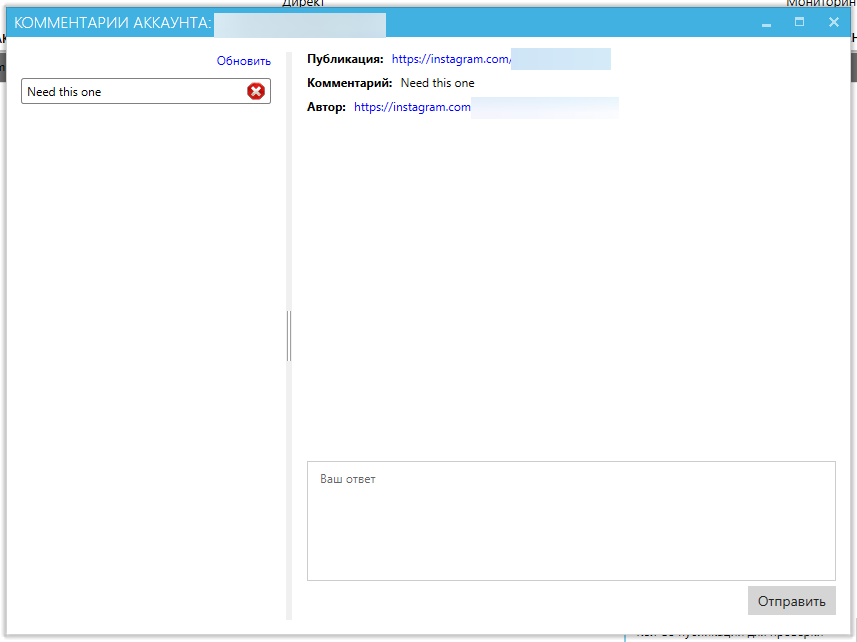The height and width of the screenshot is (642, 857).
Task: Open the Автор instagram profile link
Action: (412, 107)
